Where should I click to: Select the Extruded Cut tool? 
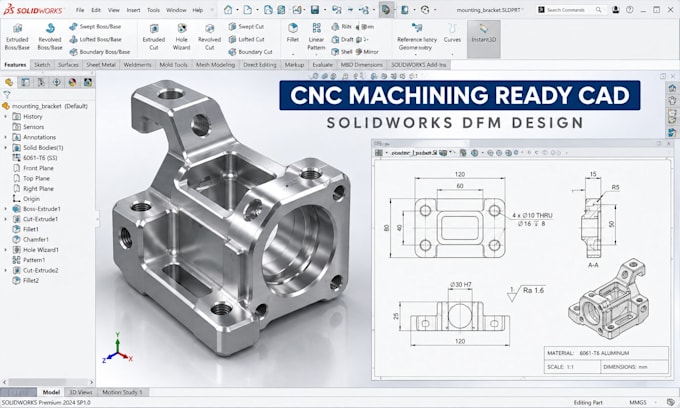154,37
